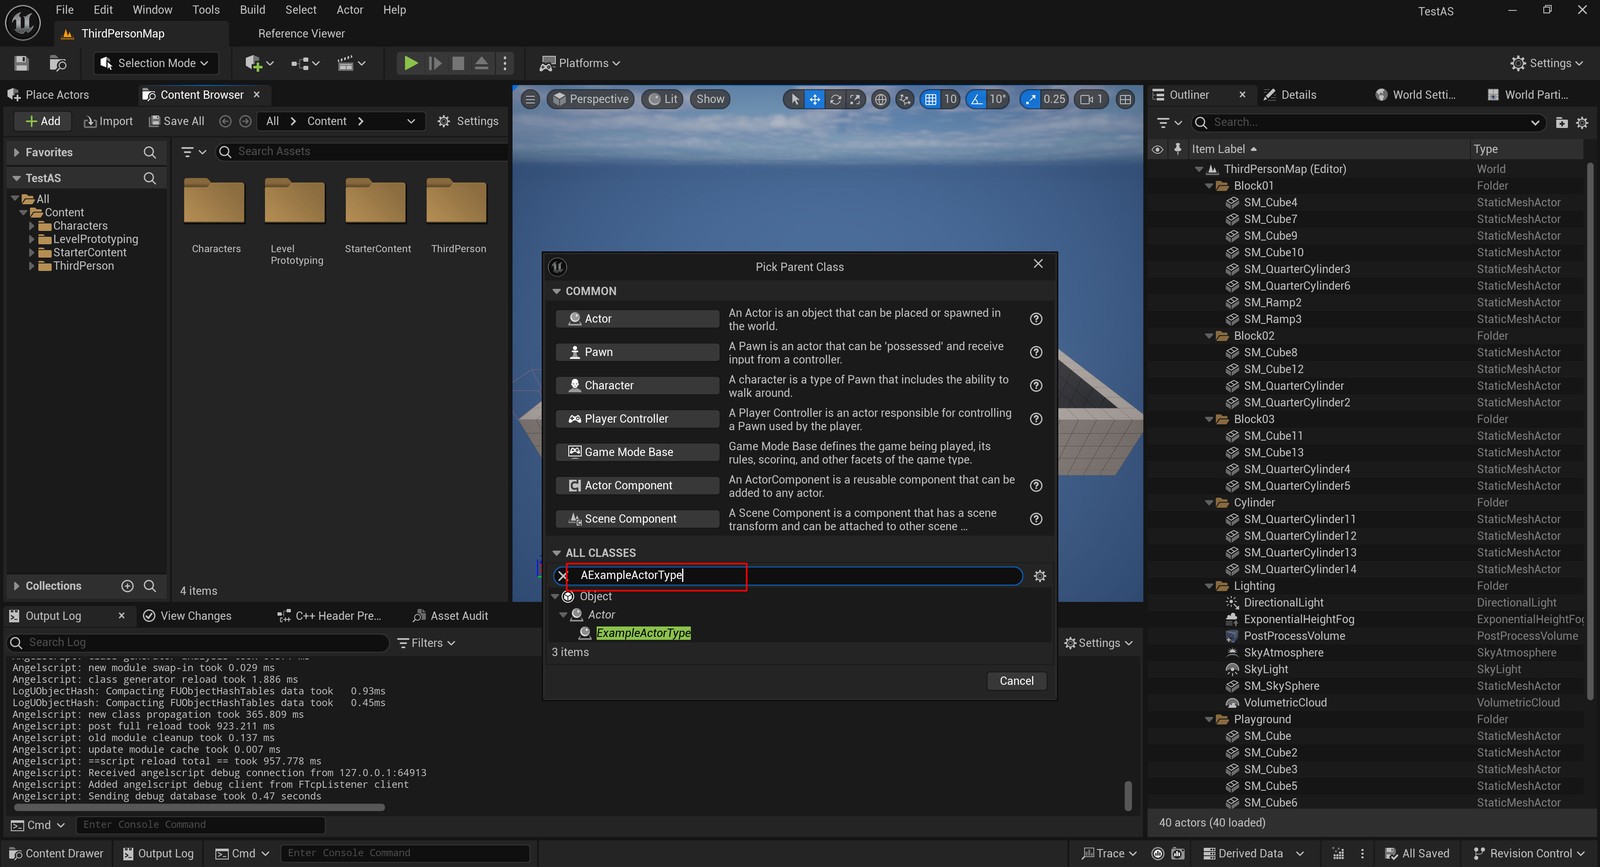Expand the Characters folder in the content tree
Viewport: 1600px width, 867px height.
(x=32, y=226)
